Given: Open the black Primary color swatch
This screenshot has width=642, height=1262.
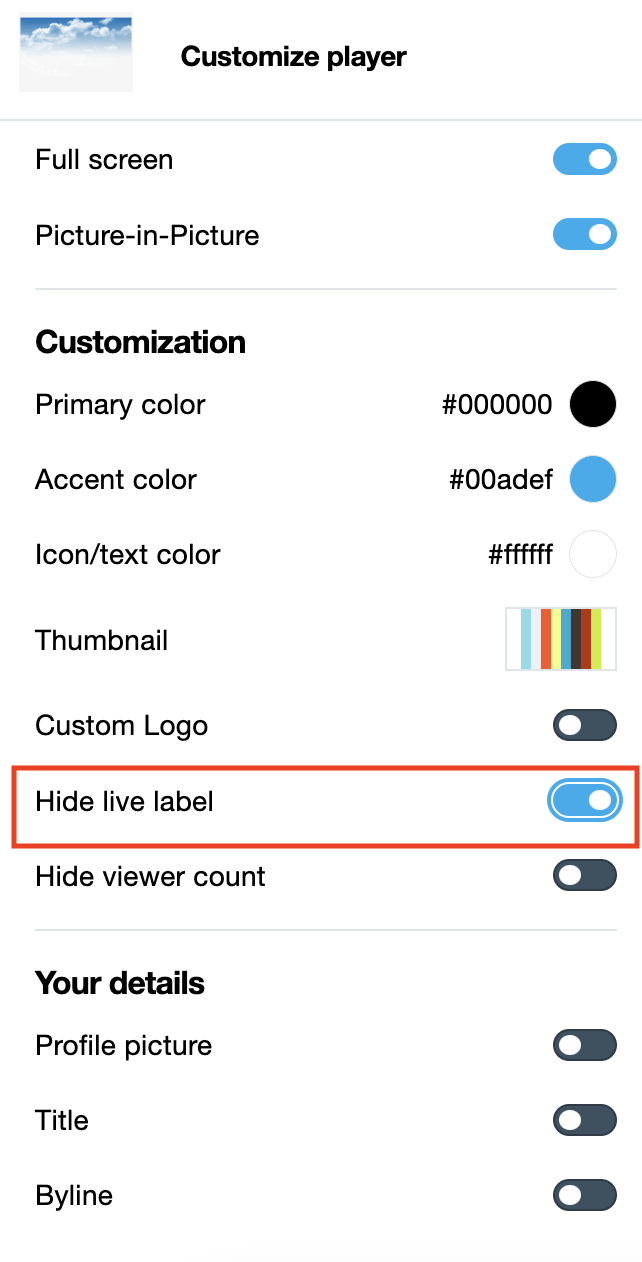Looking at the screenshot, I should click(x=593, y=404).
